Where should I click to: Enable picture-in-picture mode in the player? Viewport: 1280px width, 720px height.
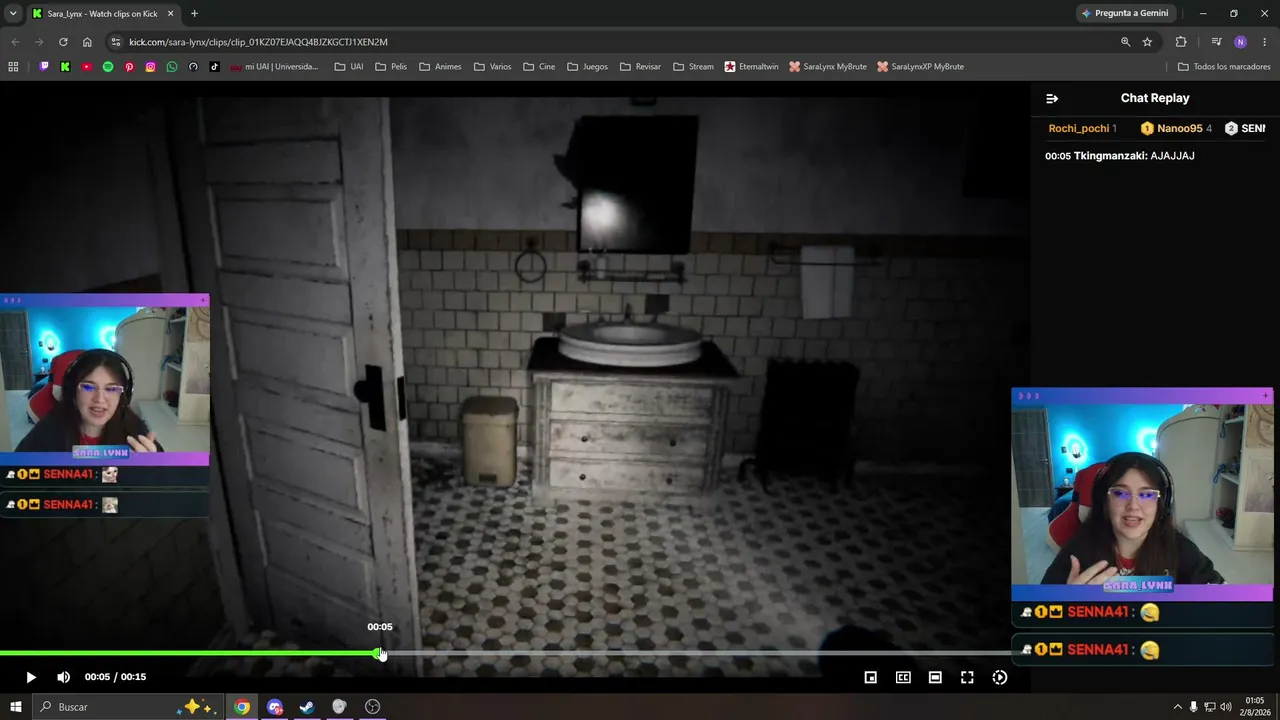click(x=871, y=677)
